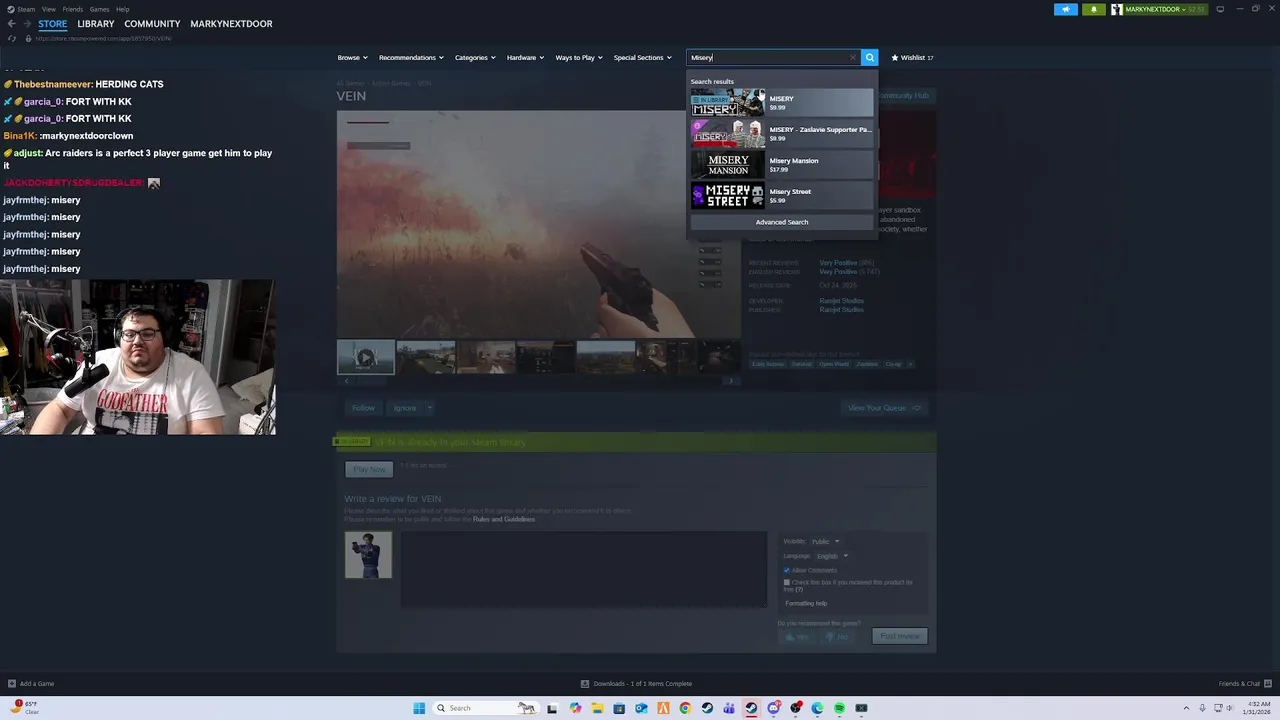Click the Windows taskbar Search box
1280x720 pixels.
click(485, 708)
